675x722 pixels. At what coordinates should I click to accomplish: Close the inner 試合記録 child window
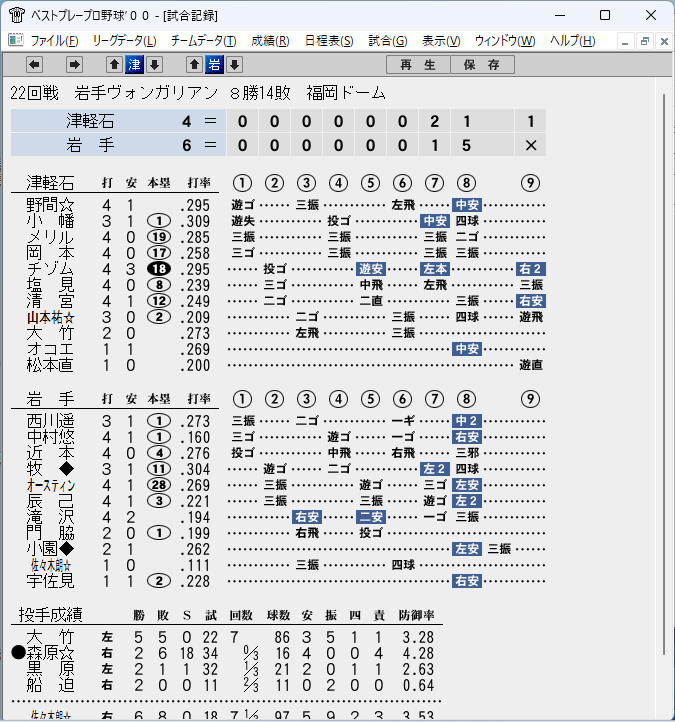tap(664, 41)
